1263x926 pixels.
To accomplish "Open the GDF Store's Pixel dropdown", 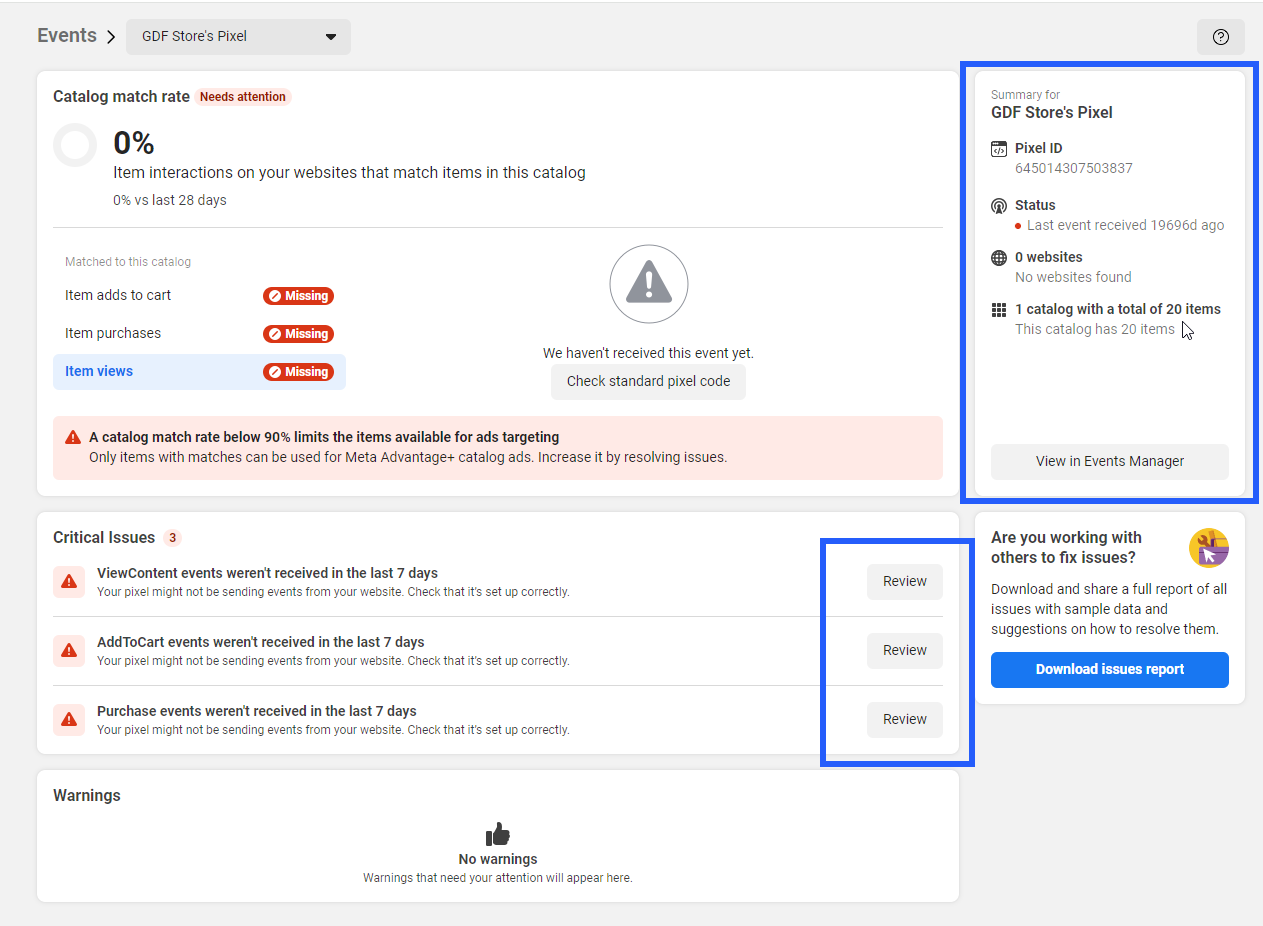I will click(238, 36).
